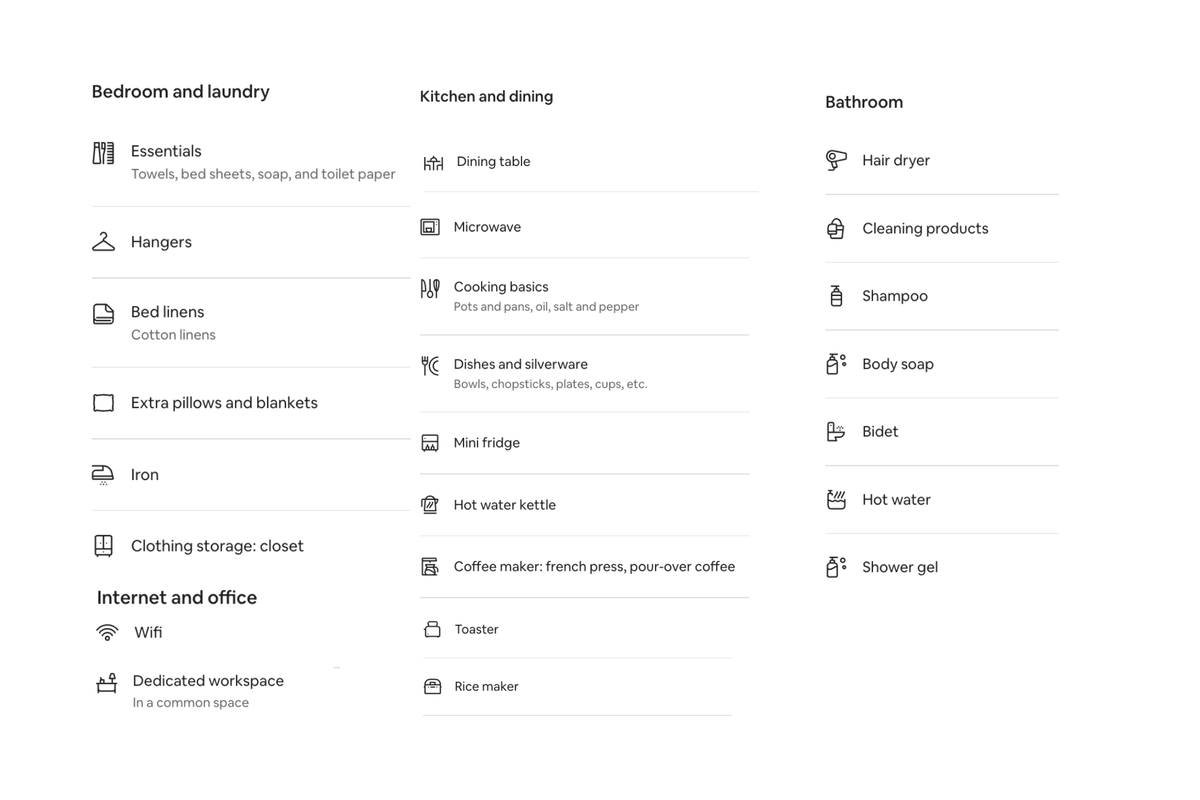Click the Hot water kettle icon
This screenshot has width=1200, height=800.
[x=430, y=505]
